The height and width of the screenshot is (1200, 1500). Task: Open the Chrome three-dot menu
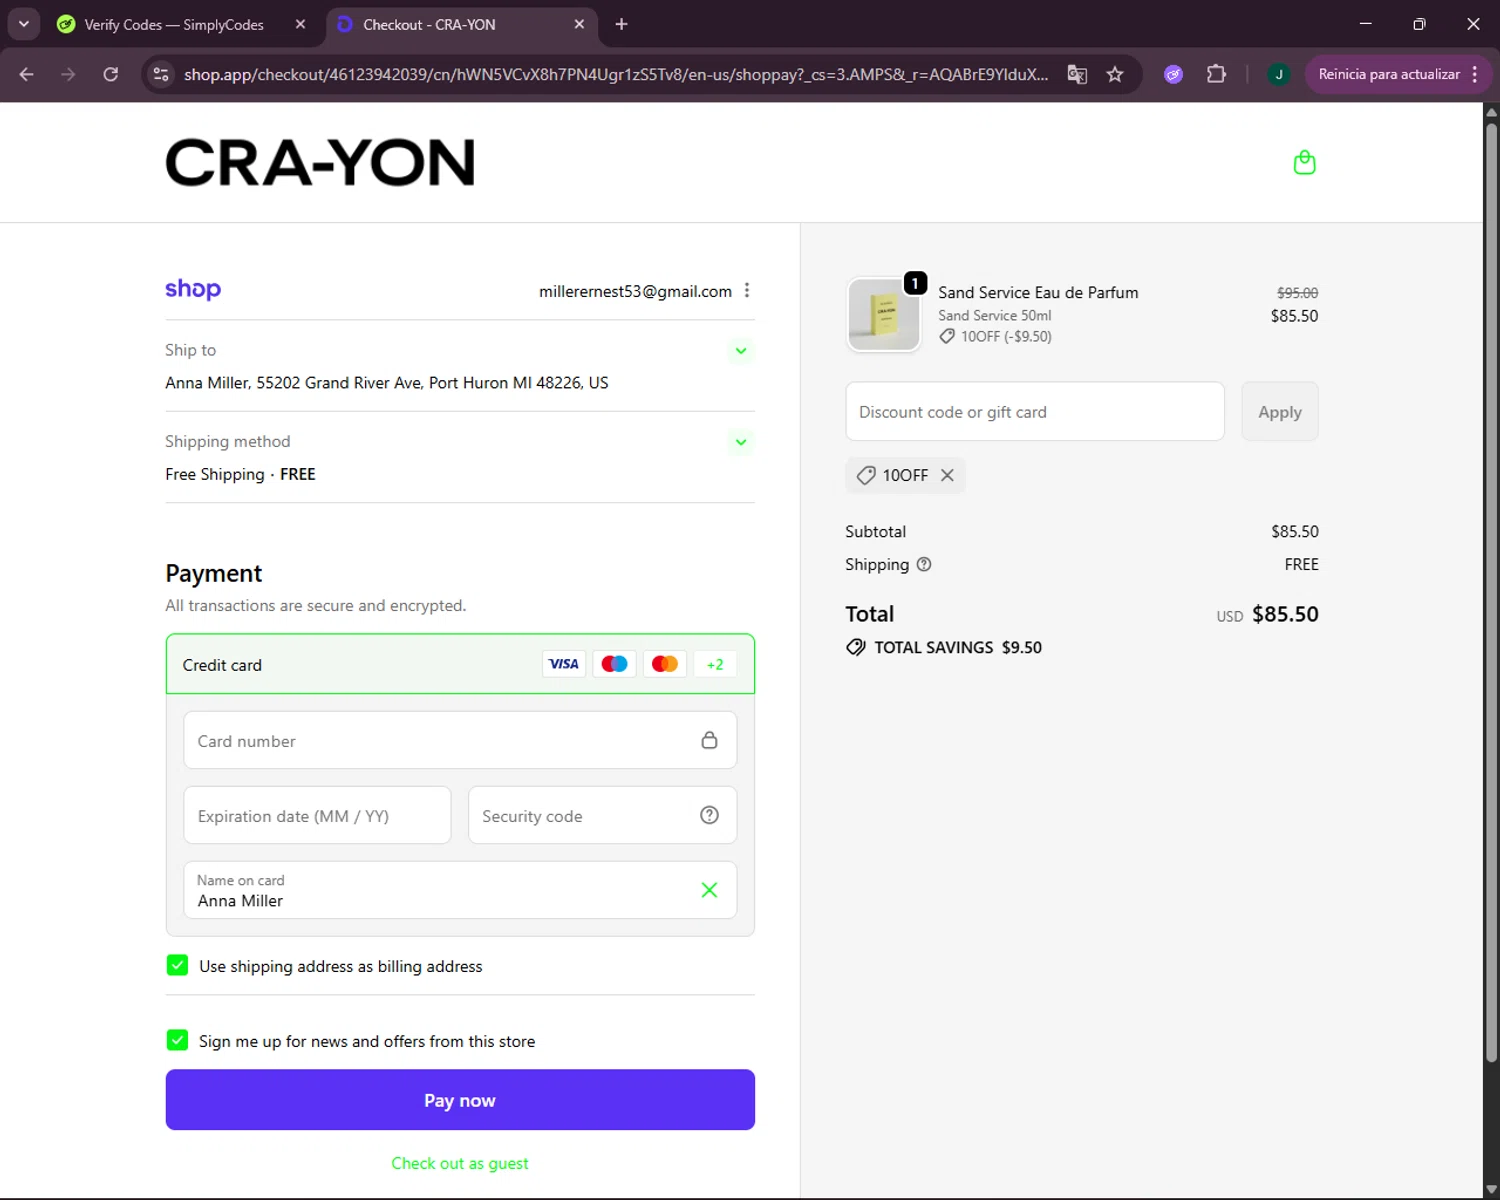pos(1475,74)
